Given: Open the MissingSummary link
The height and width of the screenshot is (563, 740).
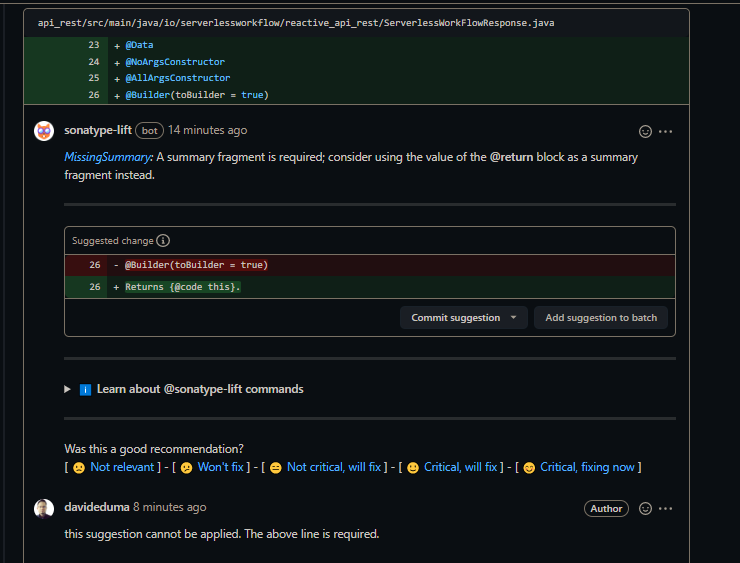Looking at the screenshot, I should 108,157.
